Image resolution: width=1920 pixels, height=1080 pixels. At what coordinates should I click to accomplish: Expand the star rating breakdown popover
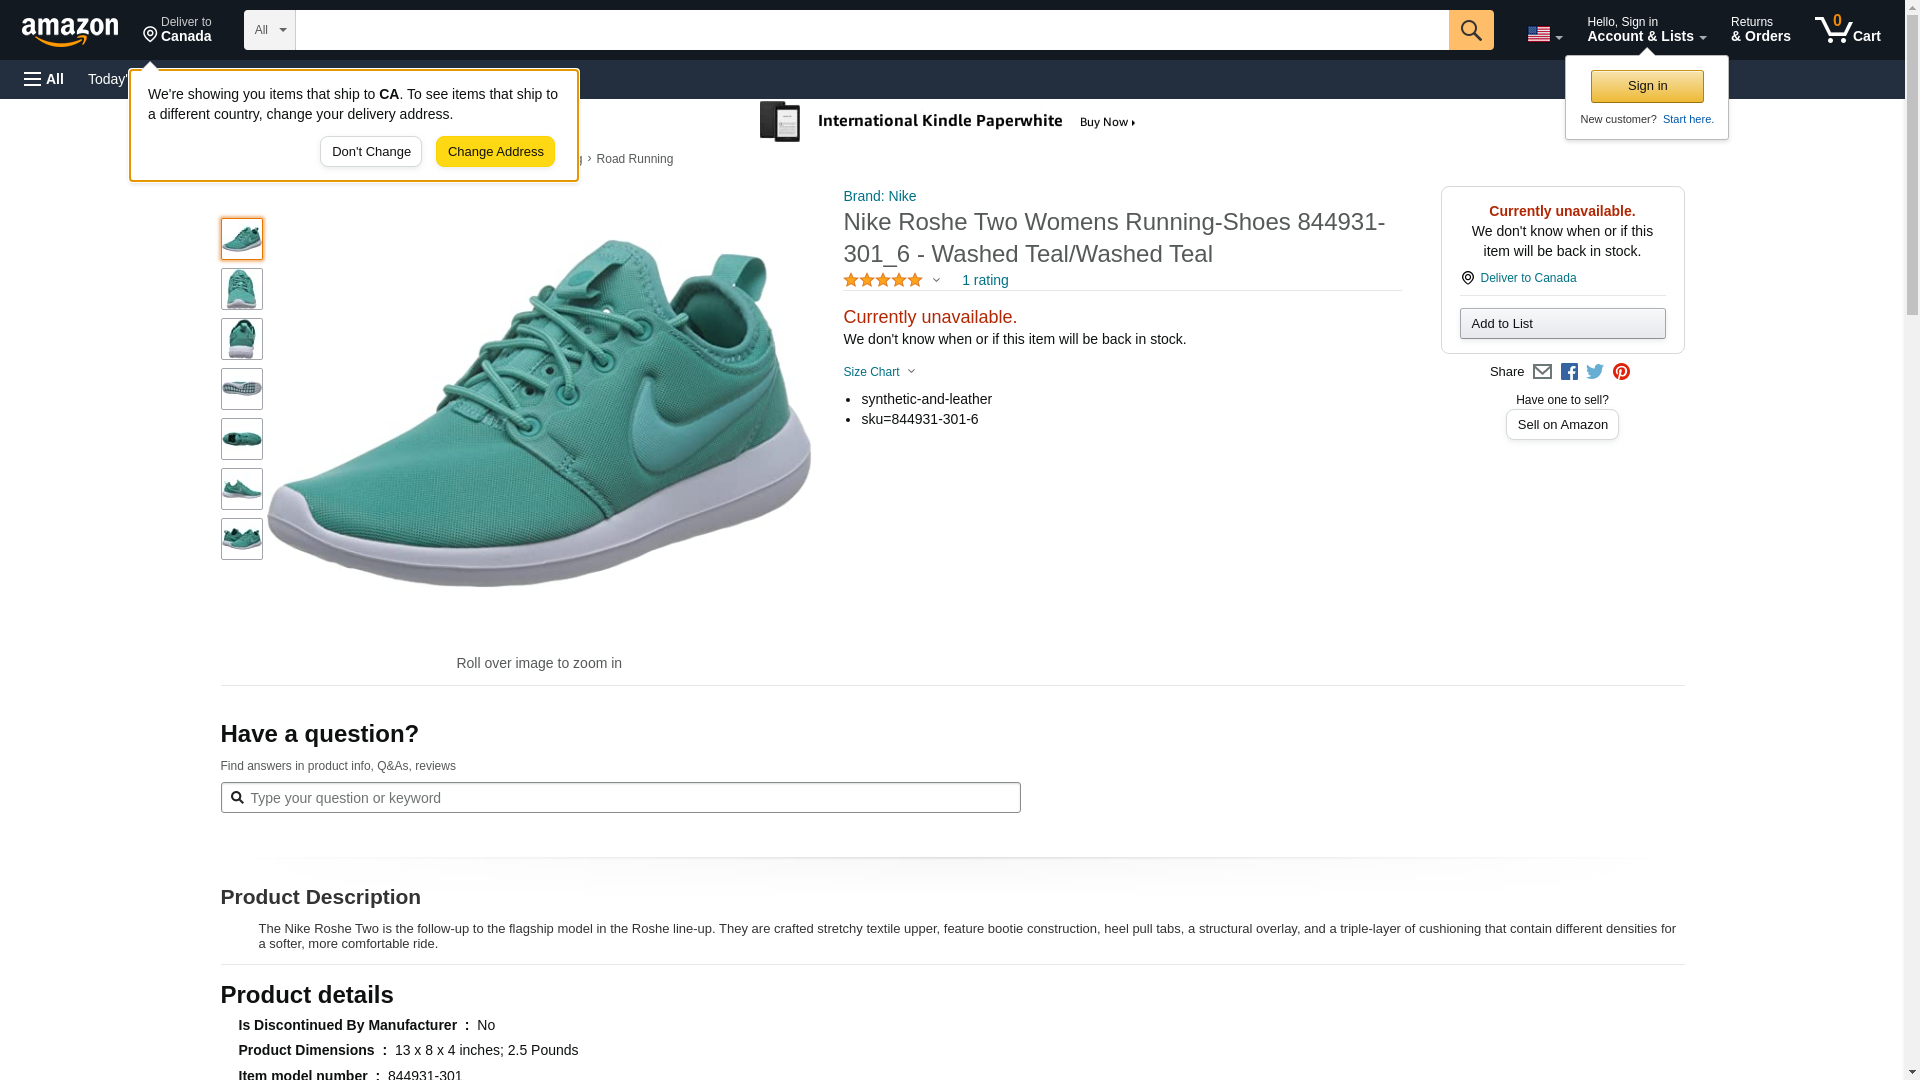click(891, 281)
